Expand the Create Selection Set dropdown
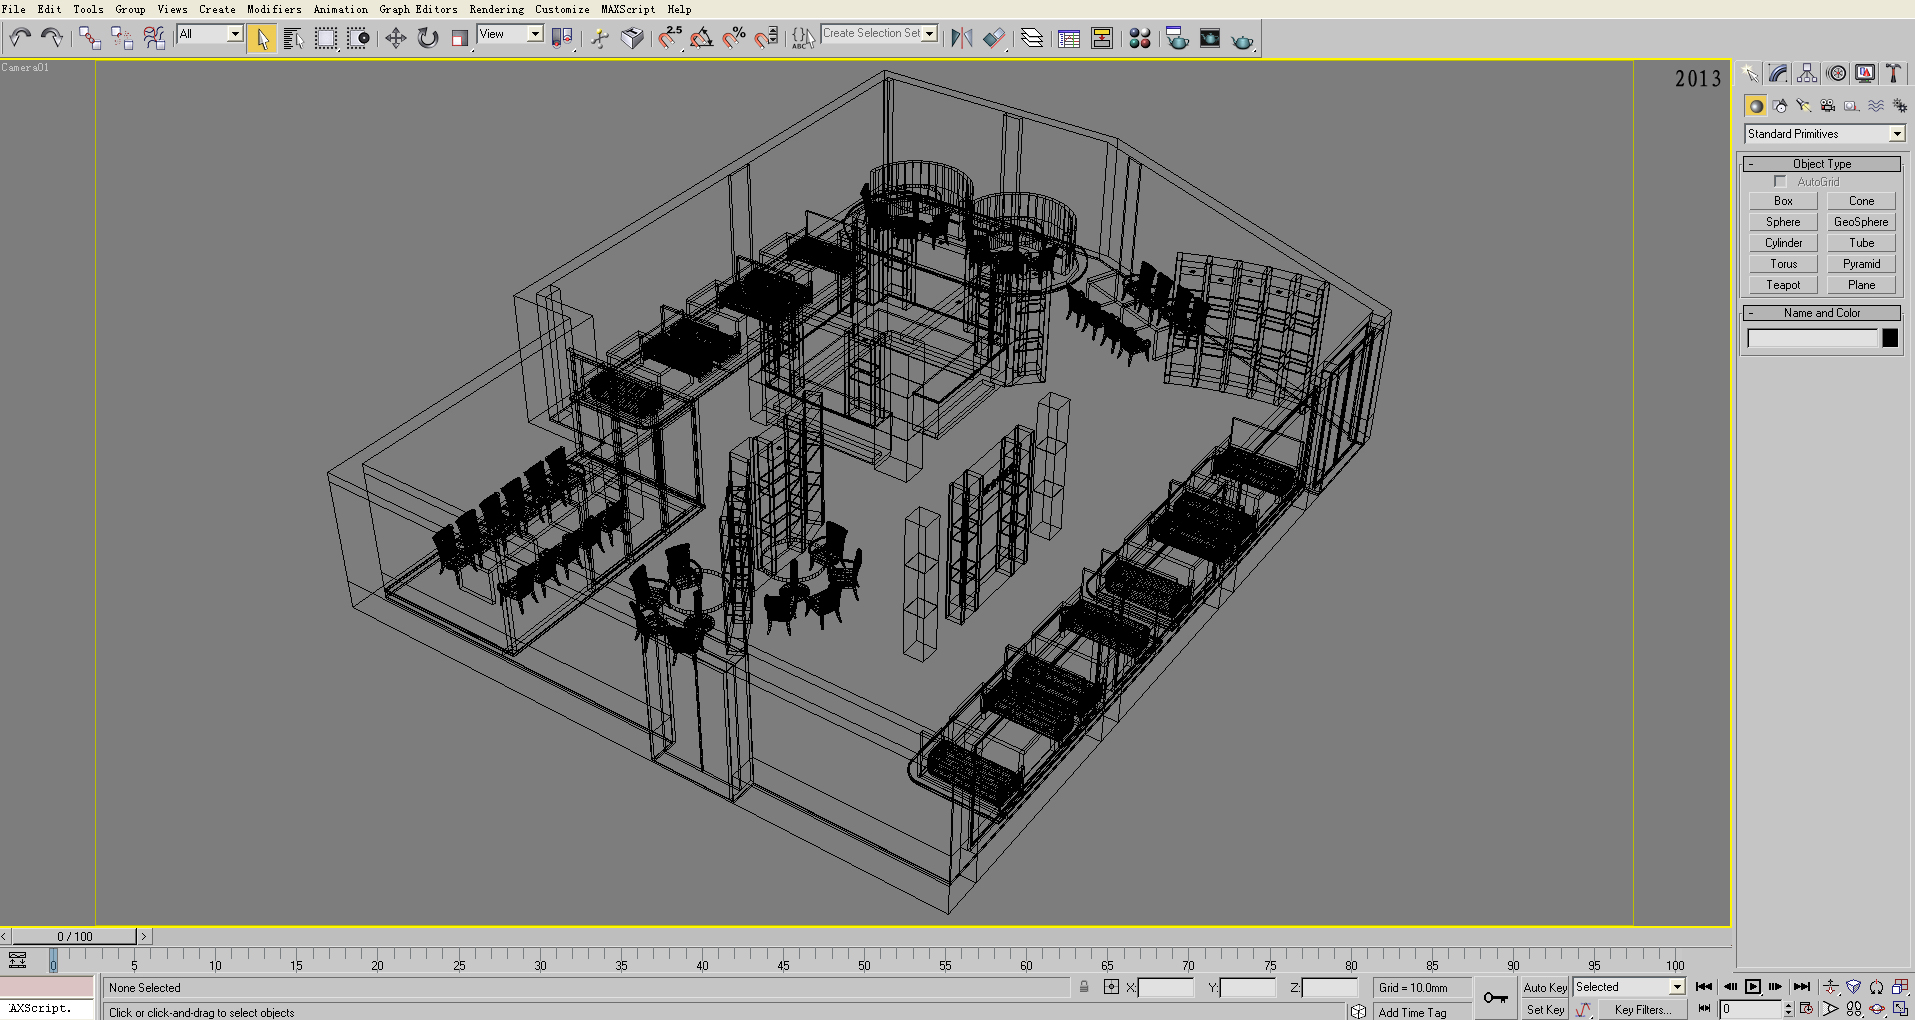 click(929, 34)
